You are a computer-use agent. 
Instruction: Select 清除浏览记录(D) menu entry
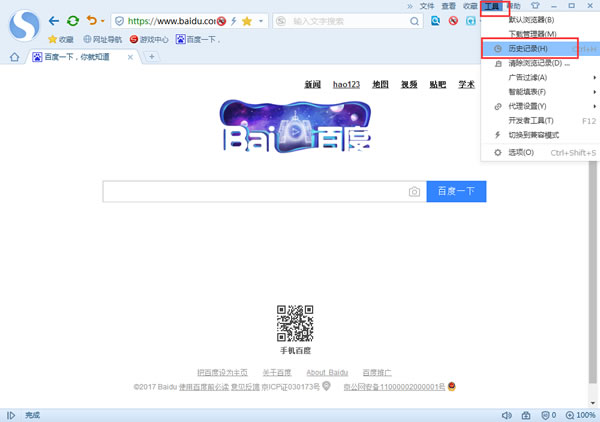point(540,63)
